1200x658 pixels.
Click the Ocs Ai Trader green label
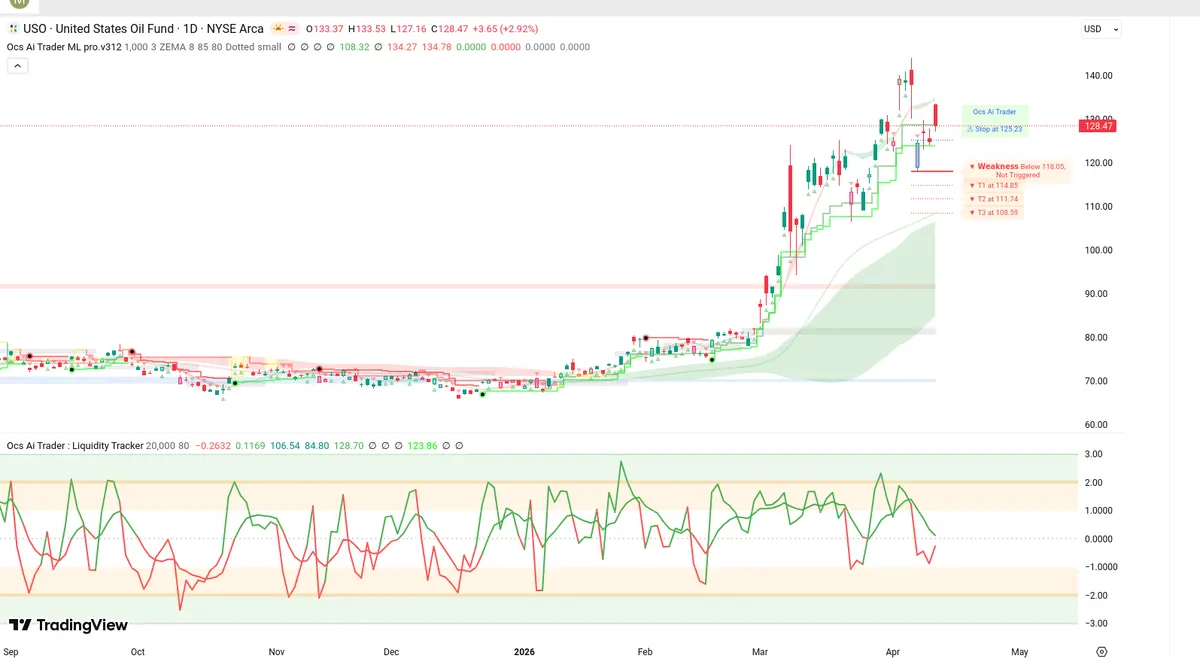pyautogui.click(x=994, y=112)
